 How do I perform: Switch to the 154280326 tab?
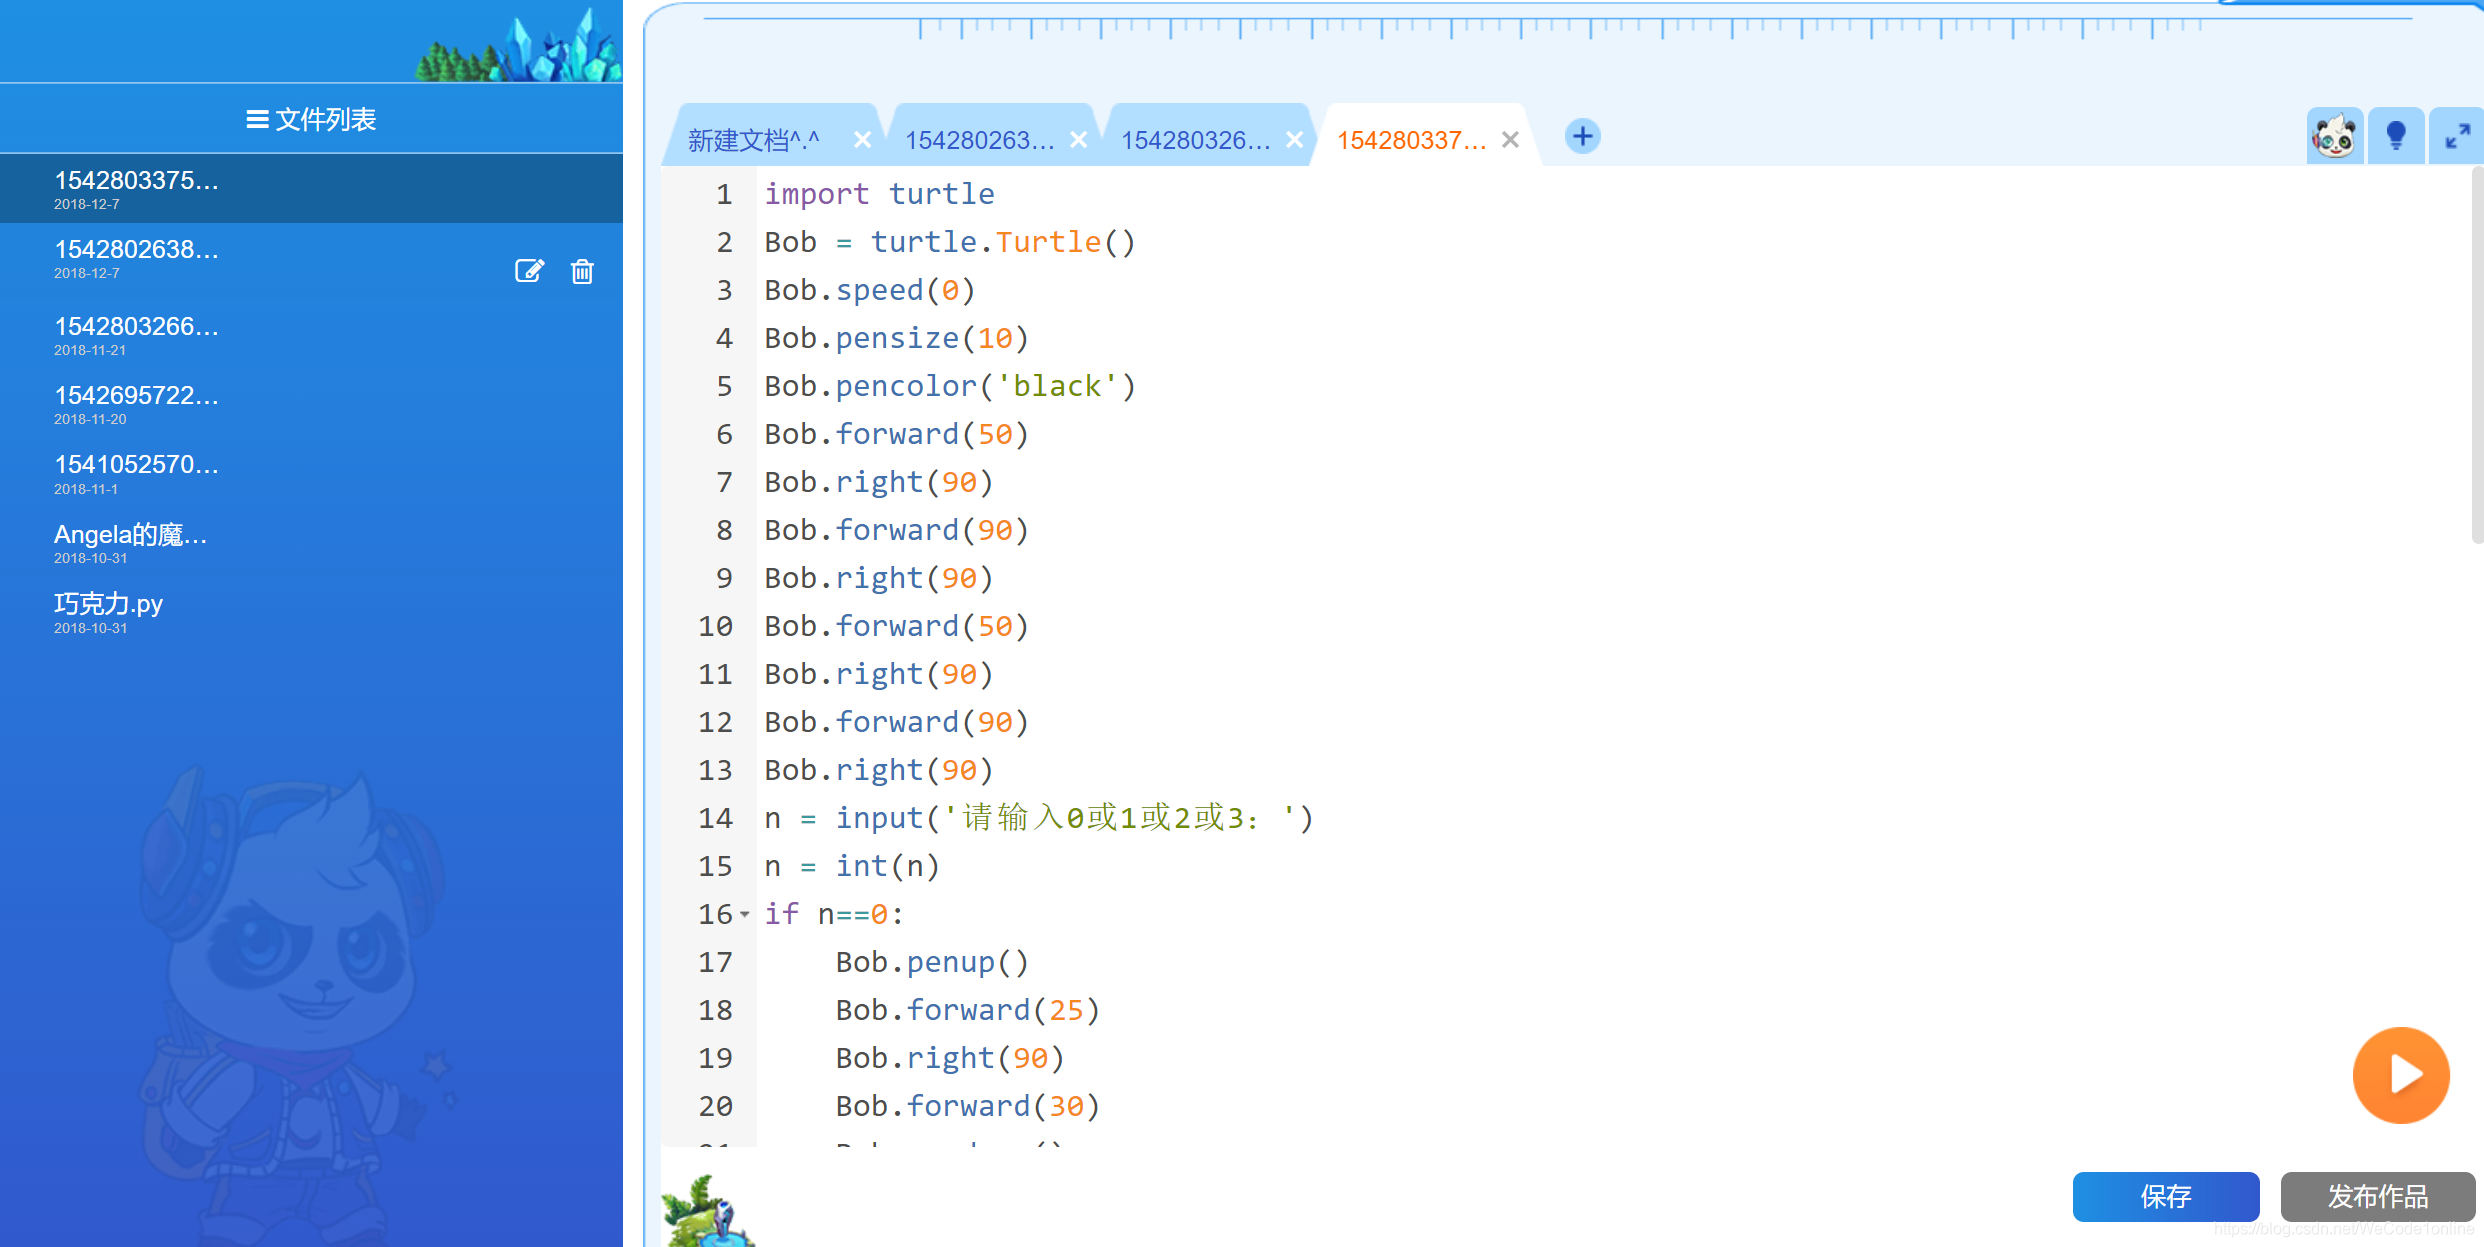(1195, 140)
